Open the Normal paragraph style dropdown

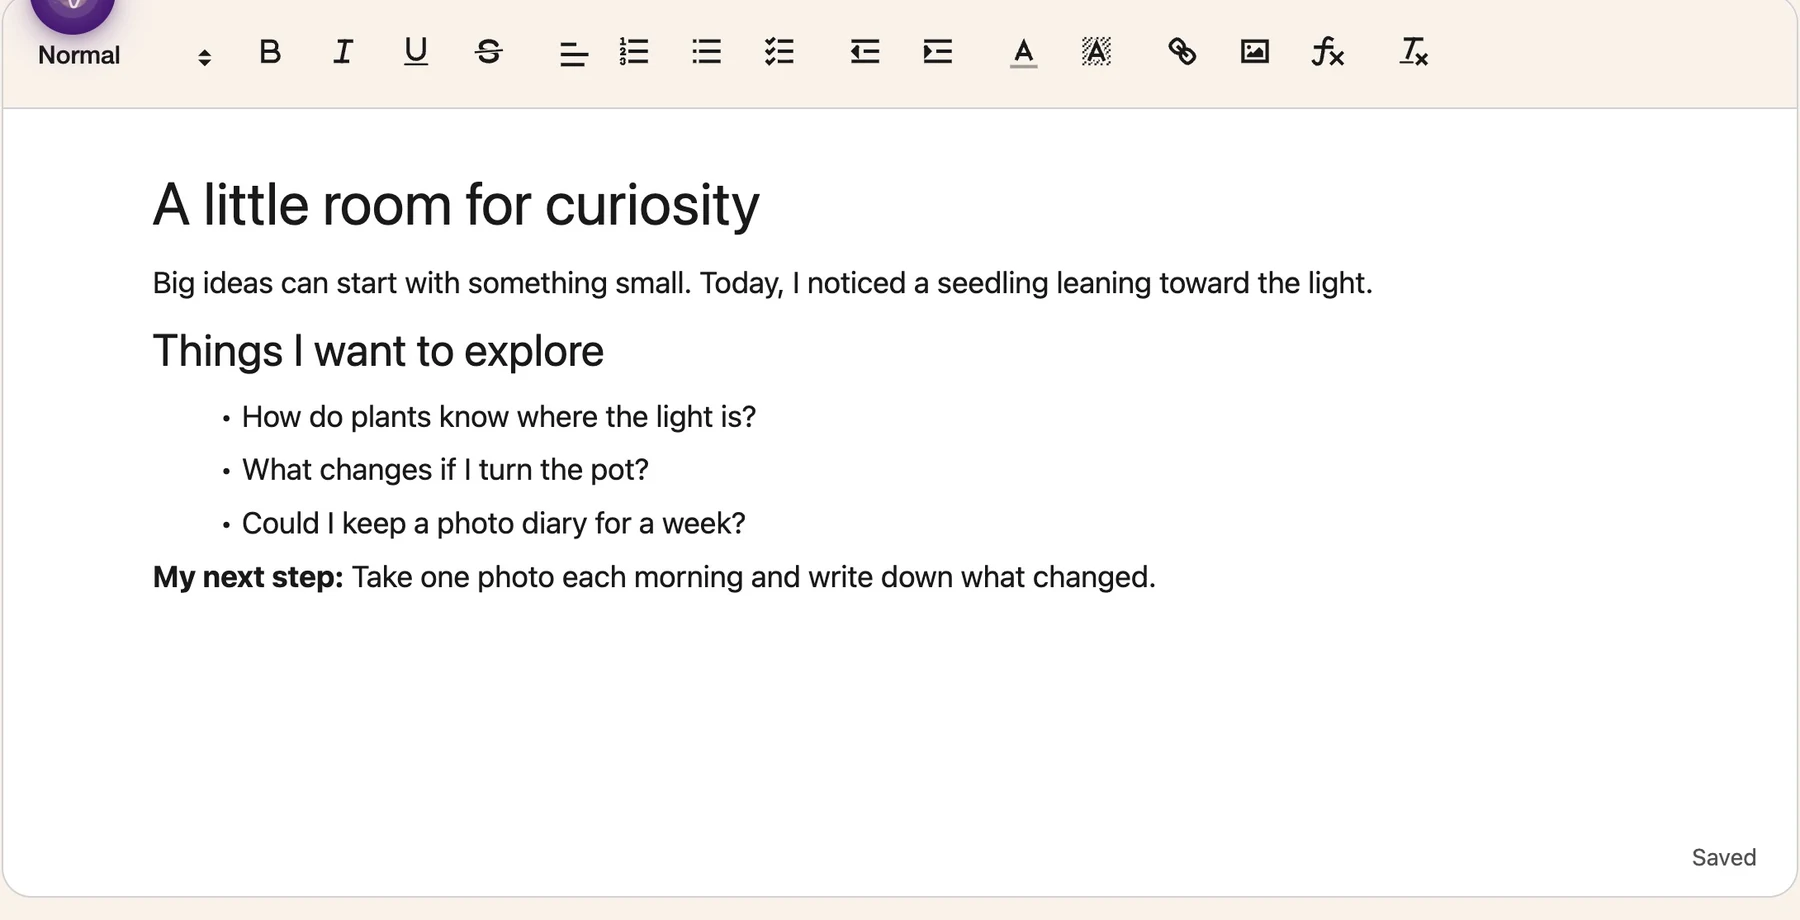tap(125, 56)
